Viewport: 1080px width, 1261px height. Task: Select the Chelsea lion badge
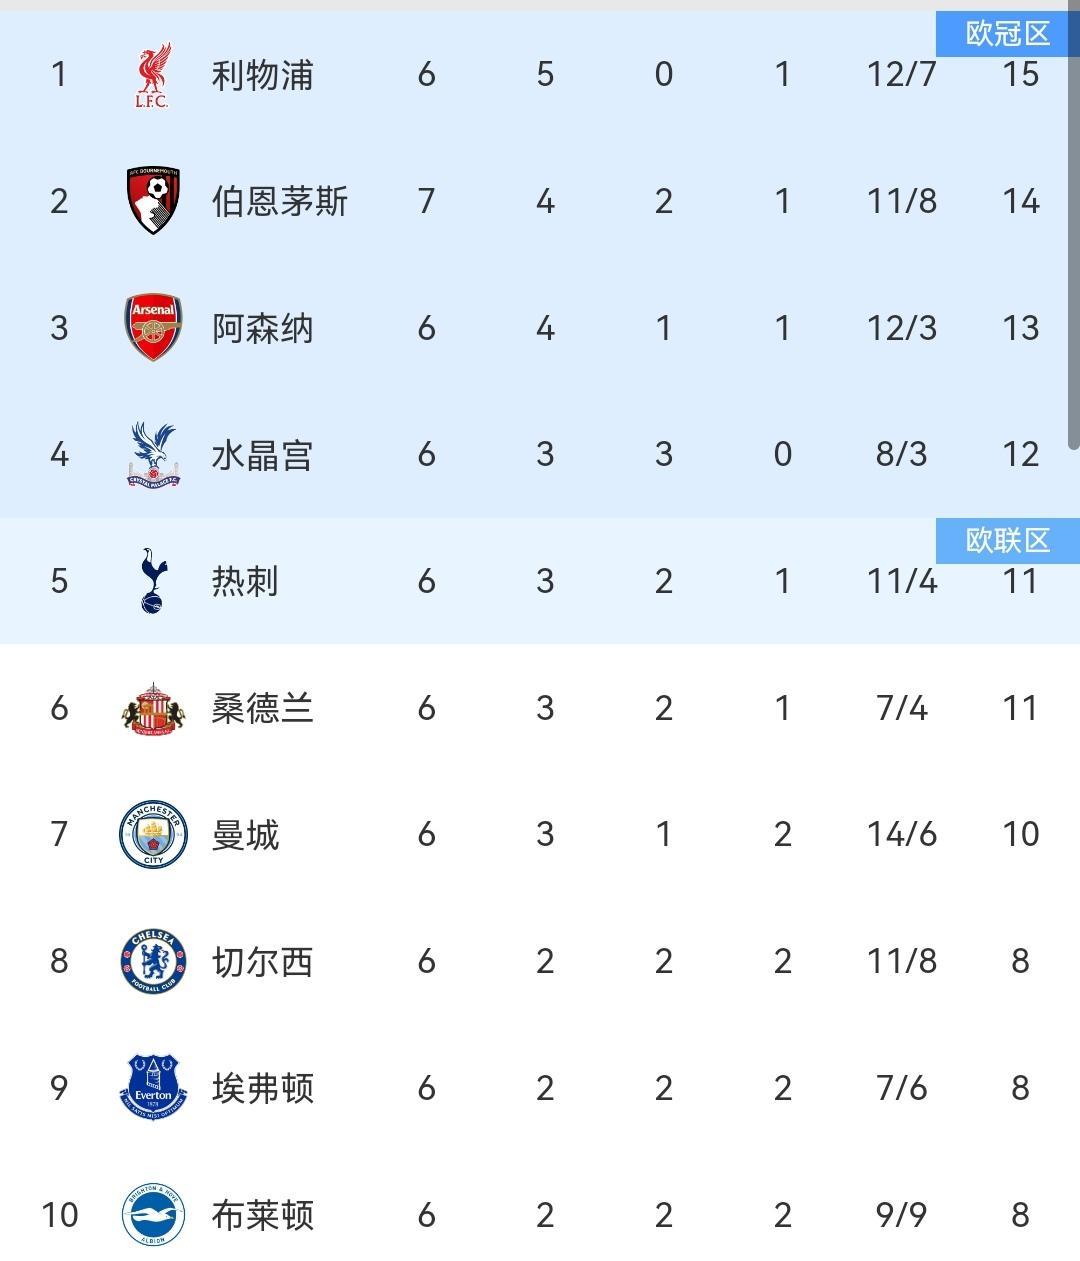[153, 961]
